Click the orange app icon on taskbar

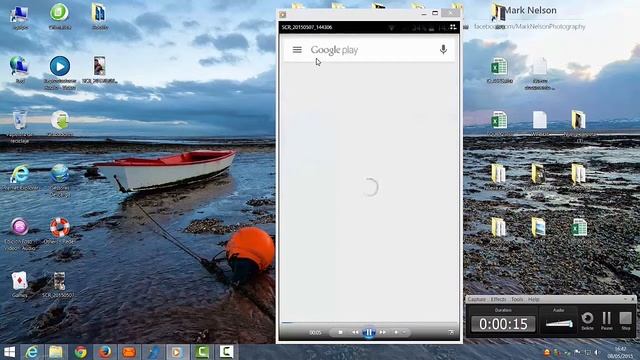(129, 352)
